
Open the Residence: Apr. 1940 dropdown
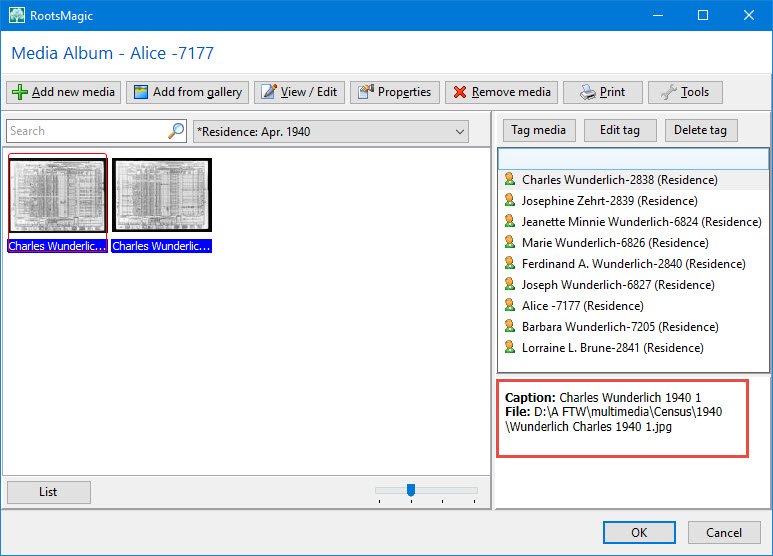(331, 132)
